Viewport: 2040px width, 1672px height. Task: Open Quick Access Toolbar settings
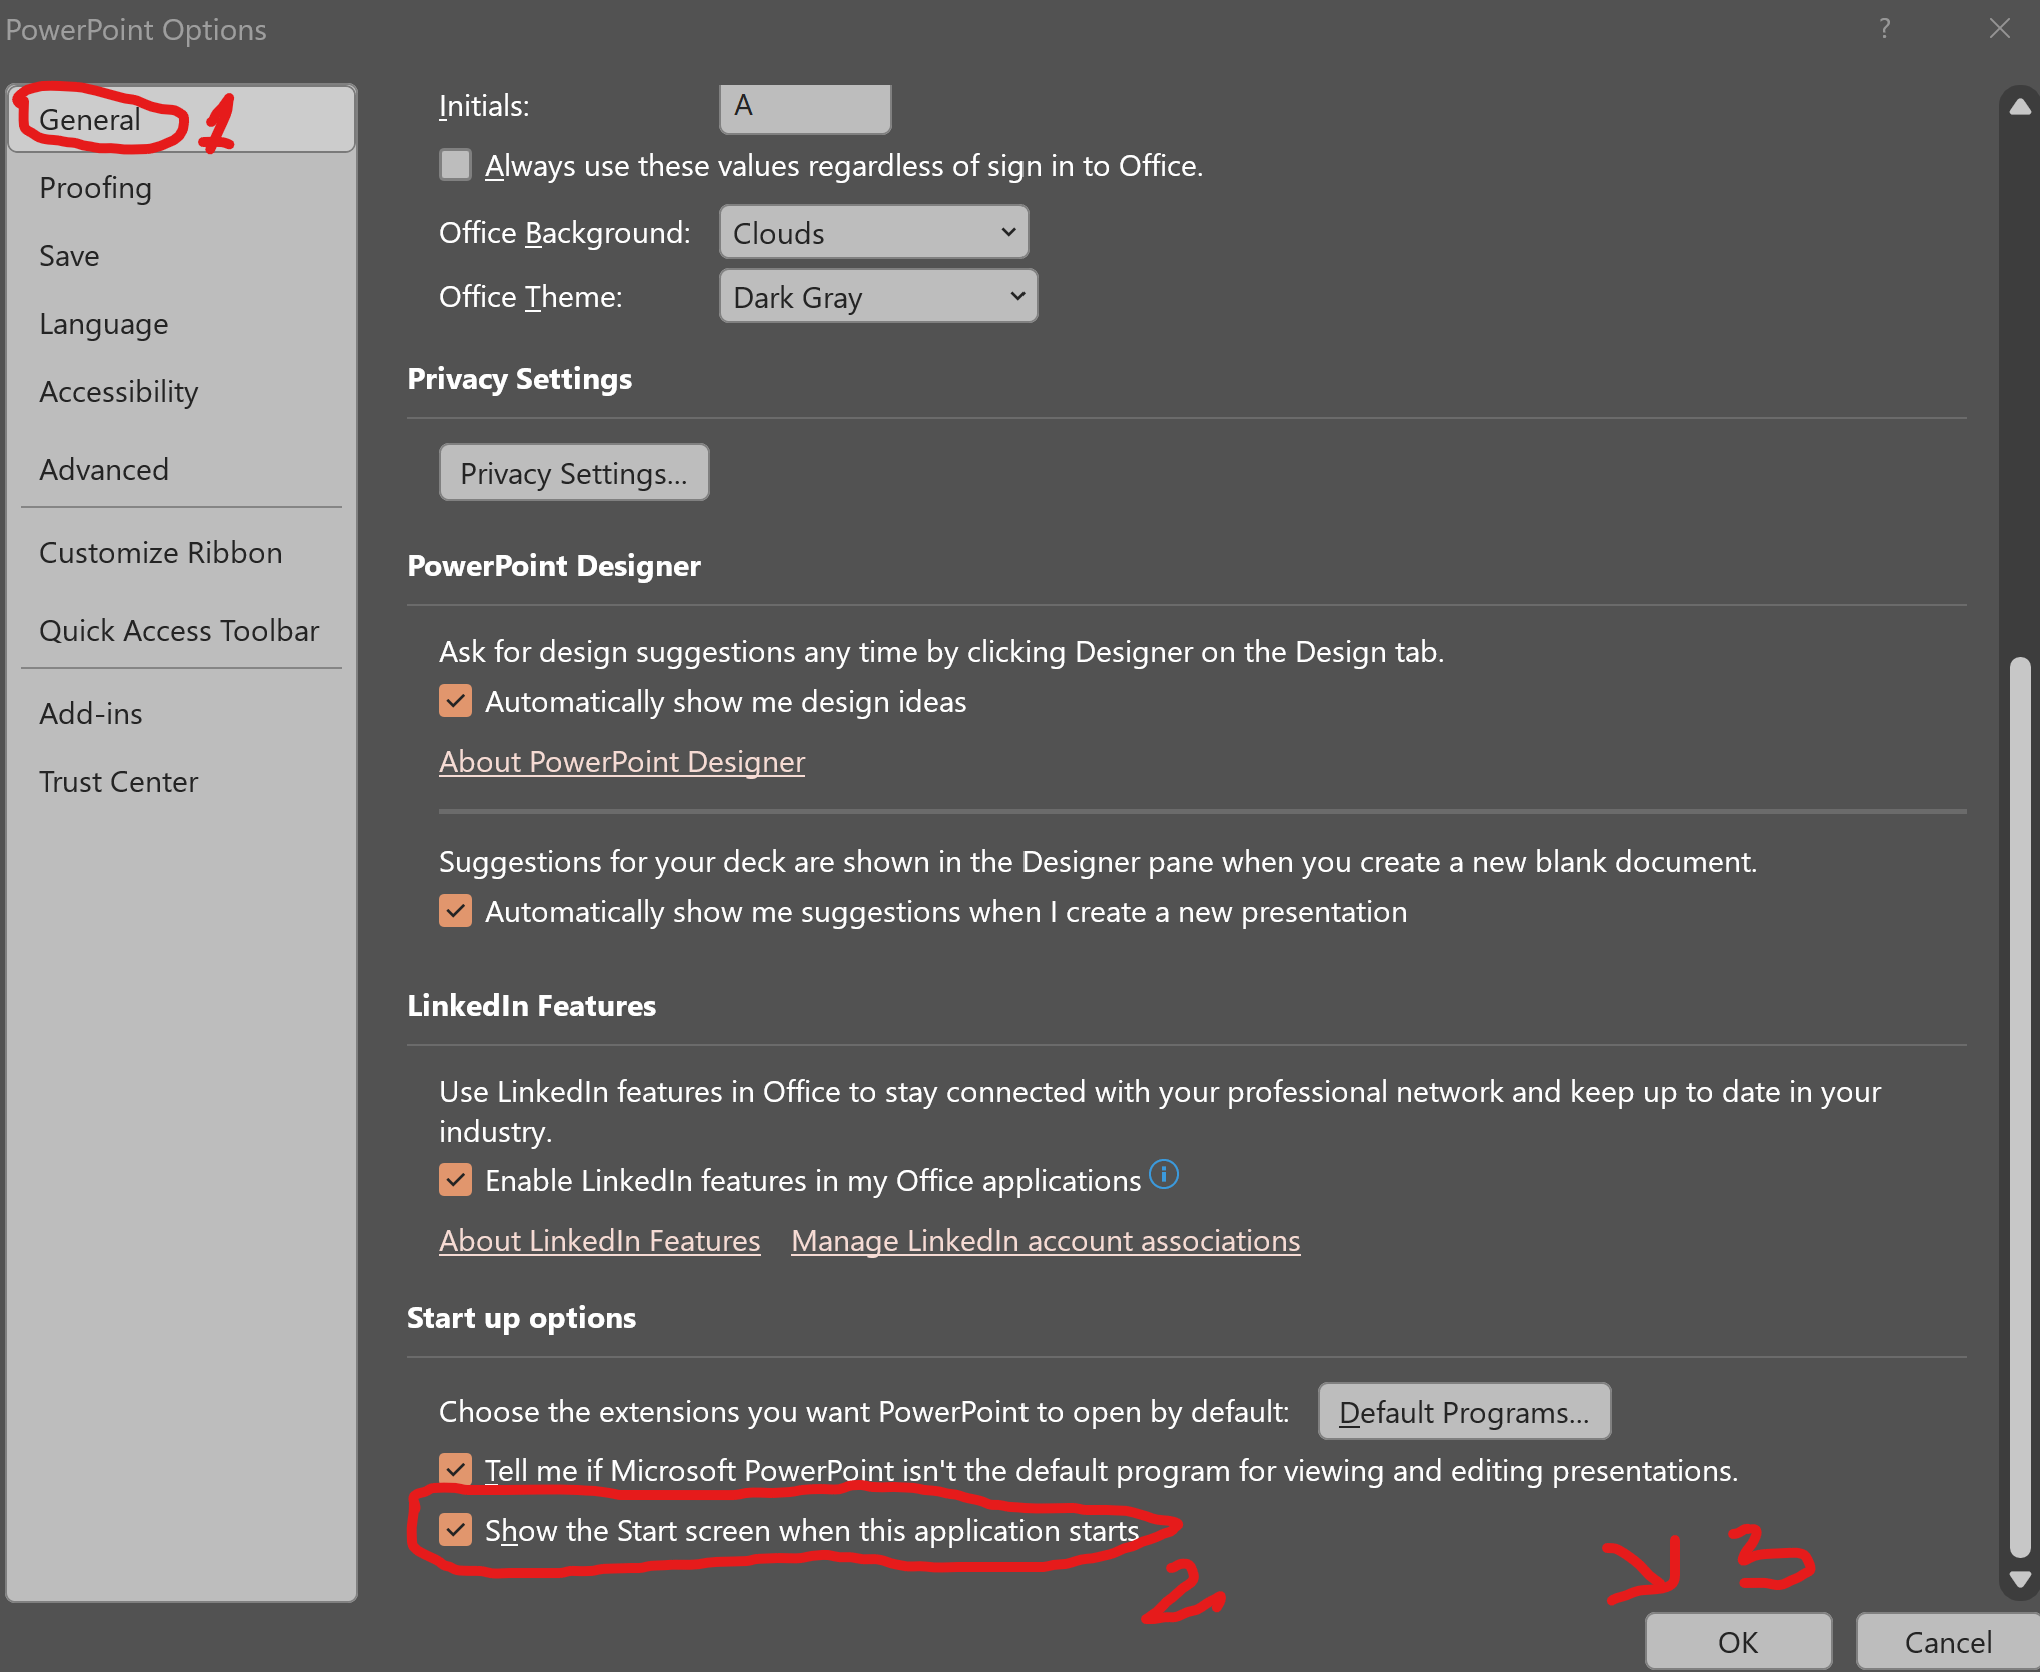pos(179,631)
